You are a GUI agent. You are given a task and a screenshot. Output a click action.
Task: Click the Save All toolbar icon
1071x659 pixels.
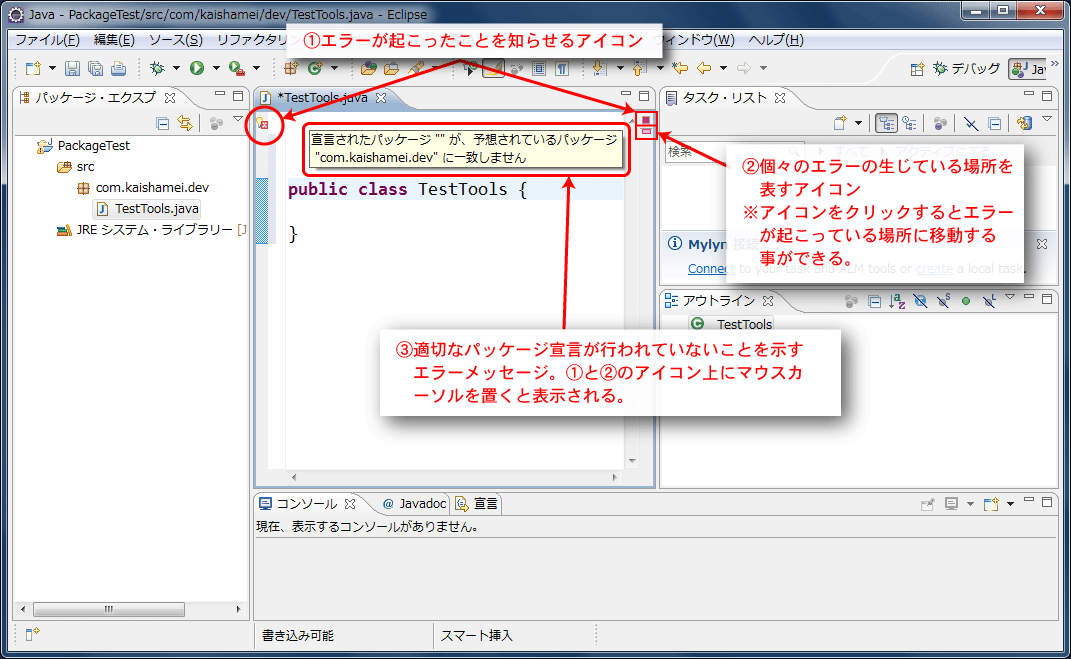coord(96,68)
